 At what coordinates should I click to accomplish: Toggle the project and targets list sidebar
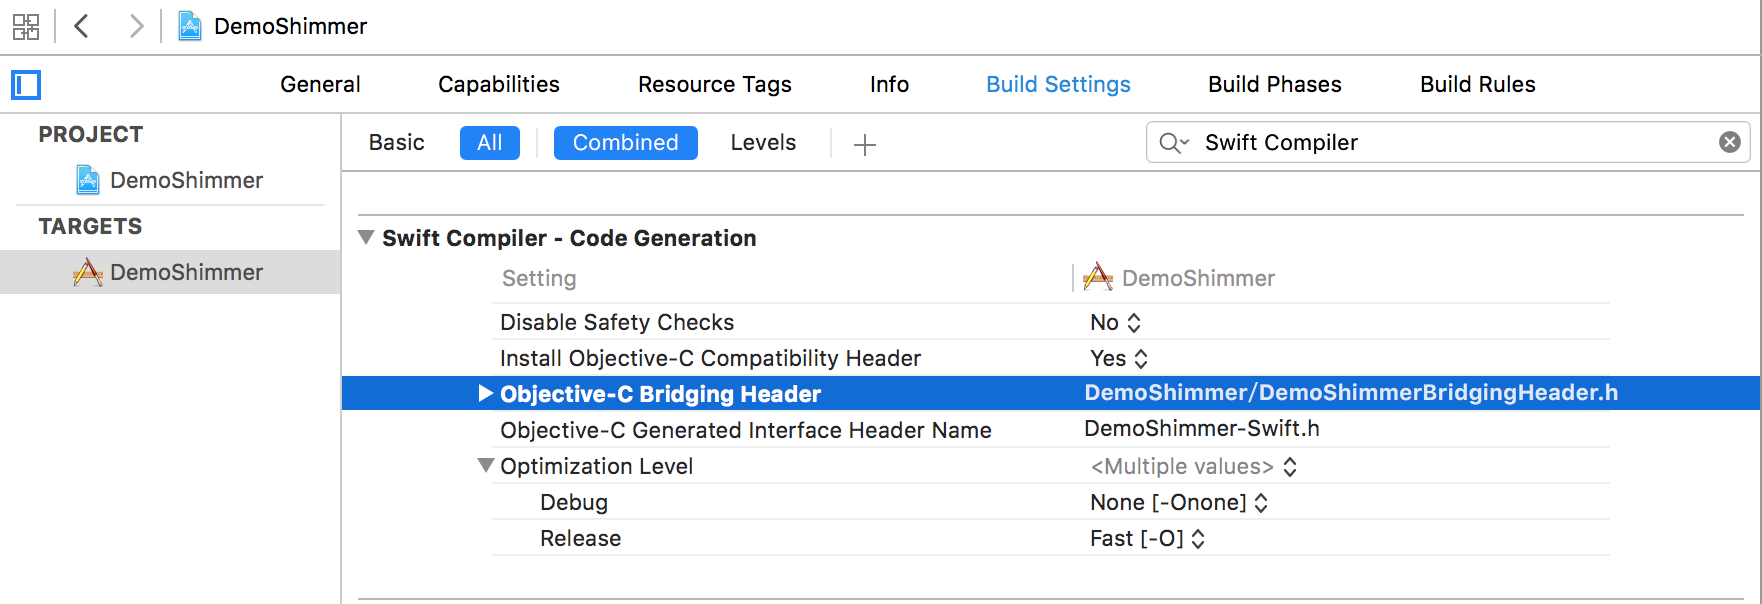26,85
